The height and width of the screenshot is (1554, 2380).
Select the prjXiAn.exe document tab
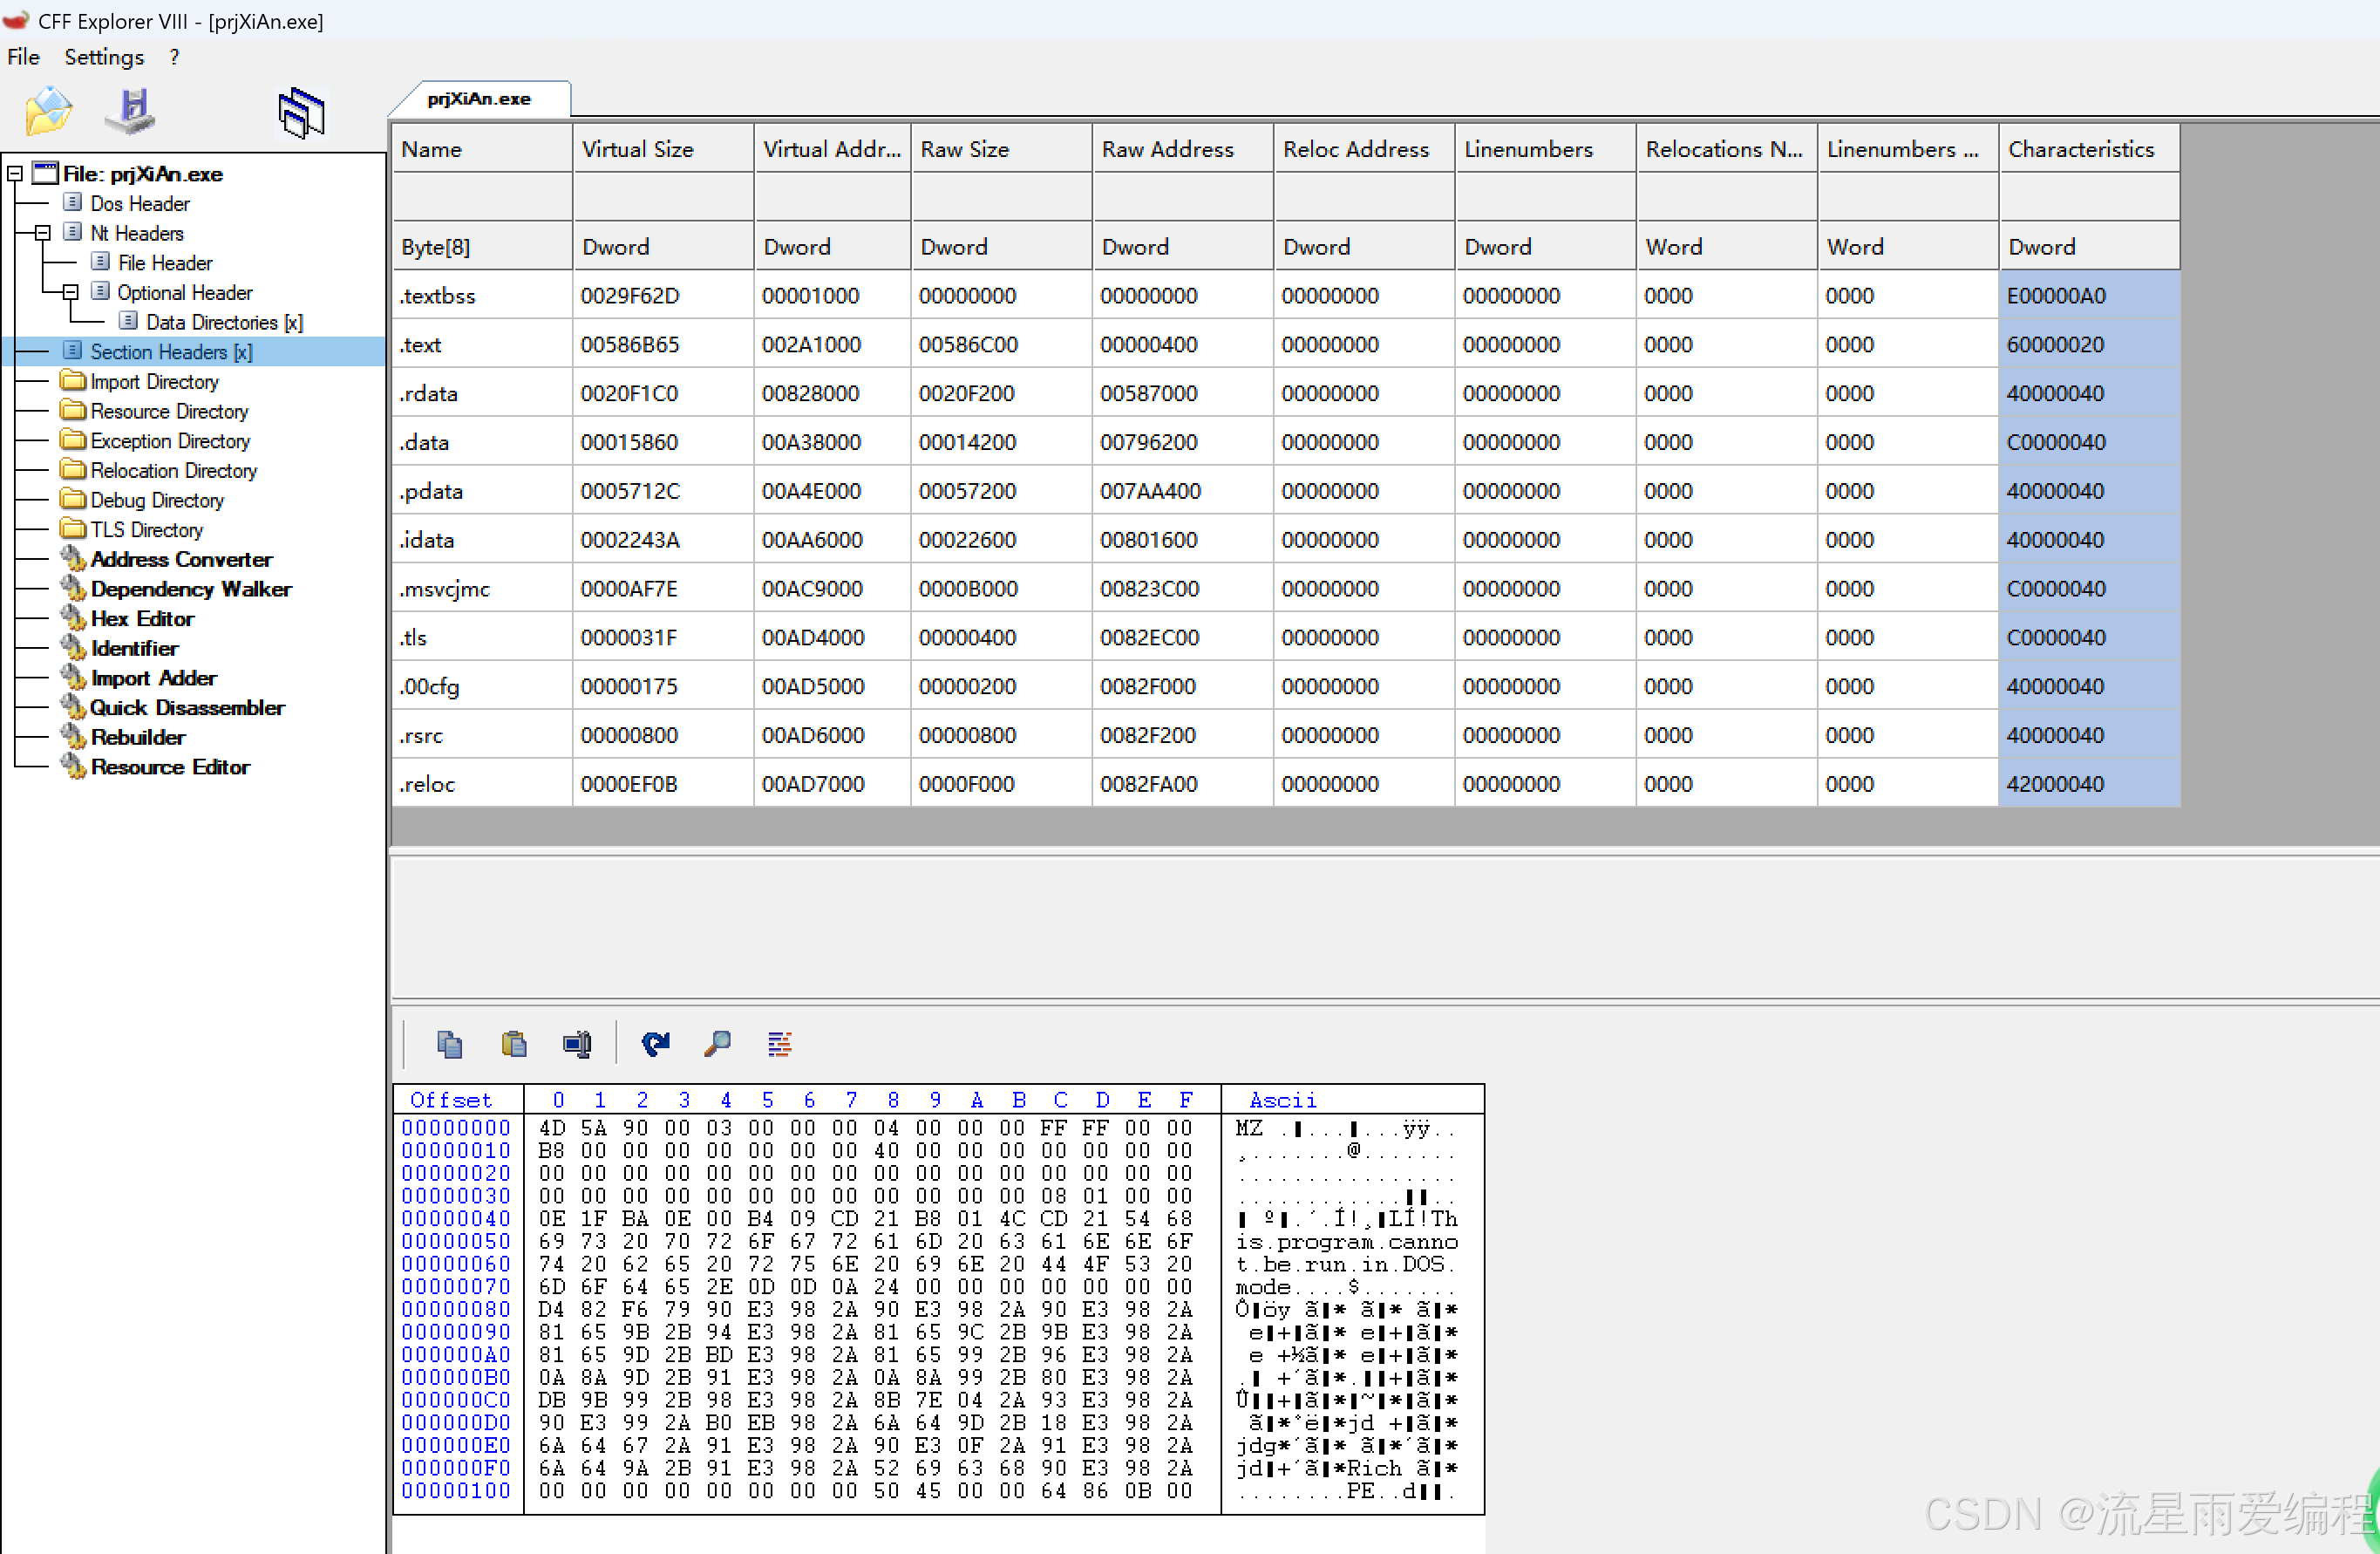click(479, 98)
